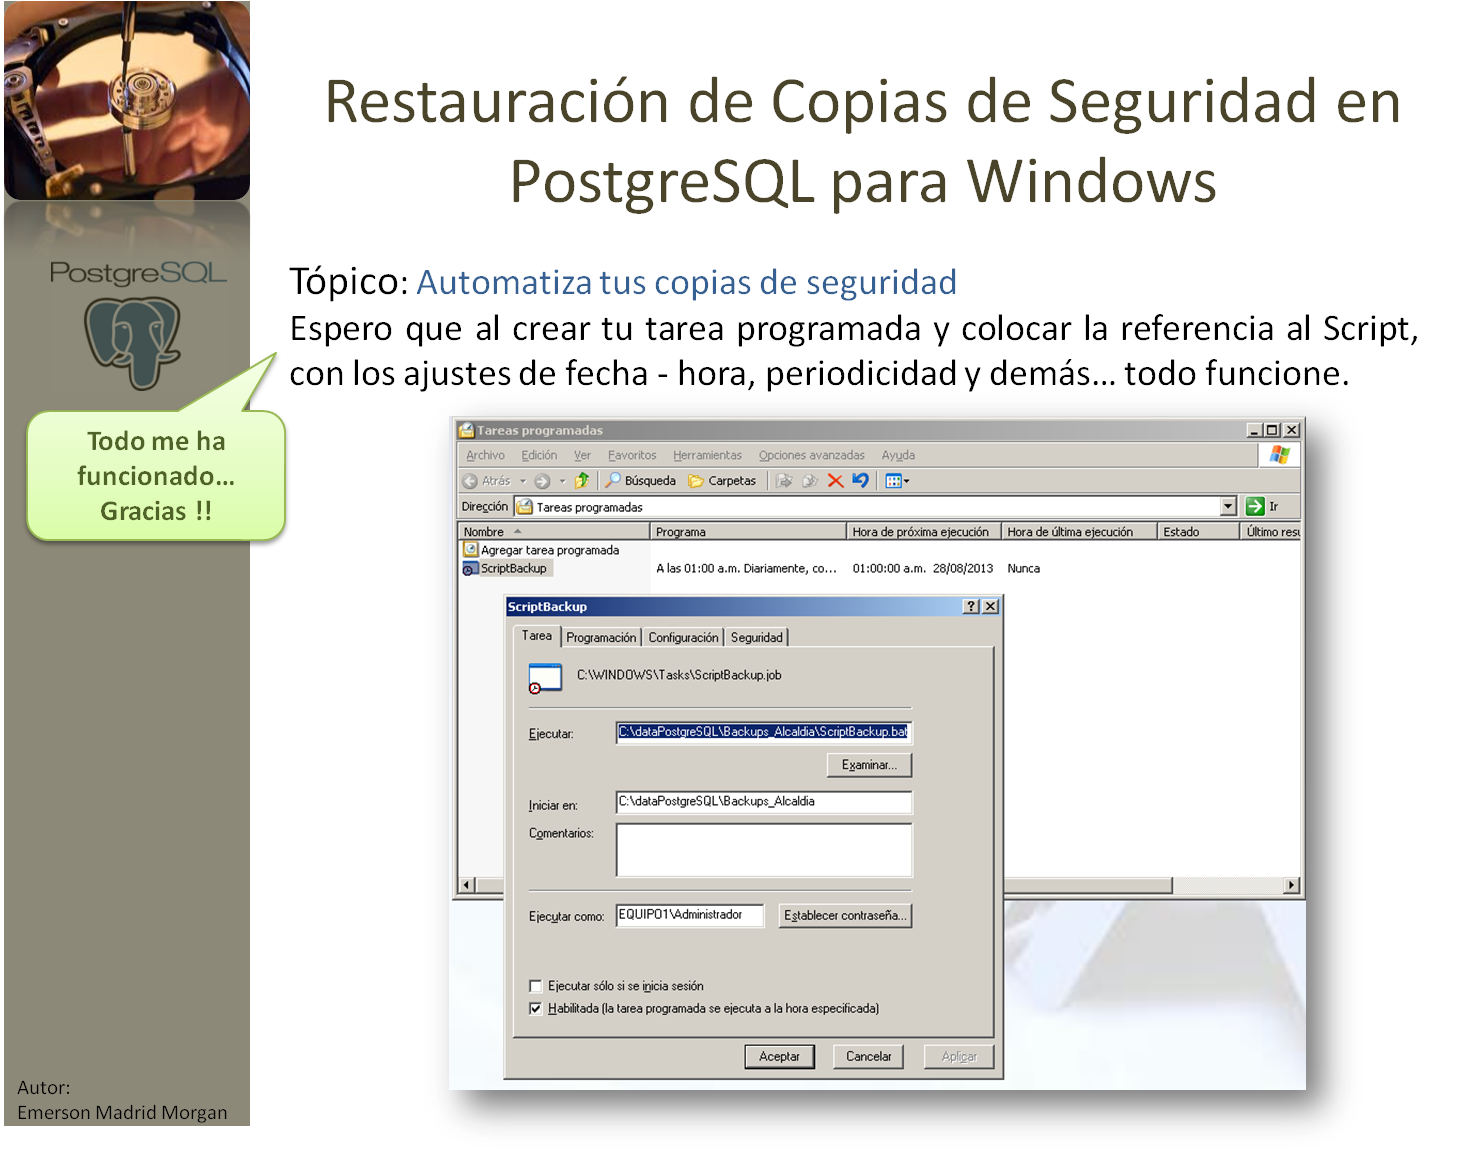Click the Cancelar button
Screen dimensions: 1459x1155
pyautogui.click(x=869, y=1056)
